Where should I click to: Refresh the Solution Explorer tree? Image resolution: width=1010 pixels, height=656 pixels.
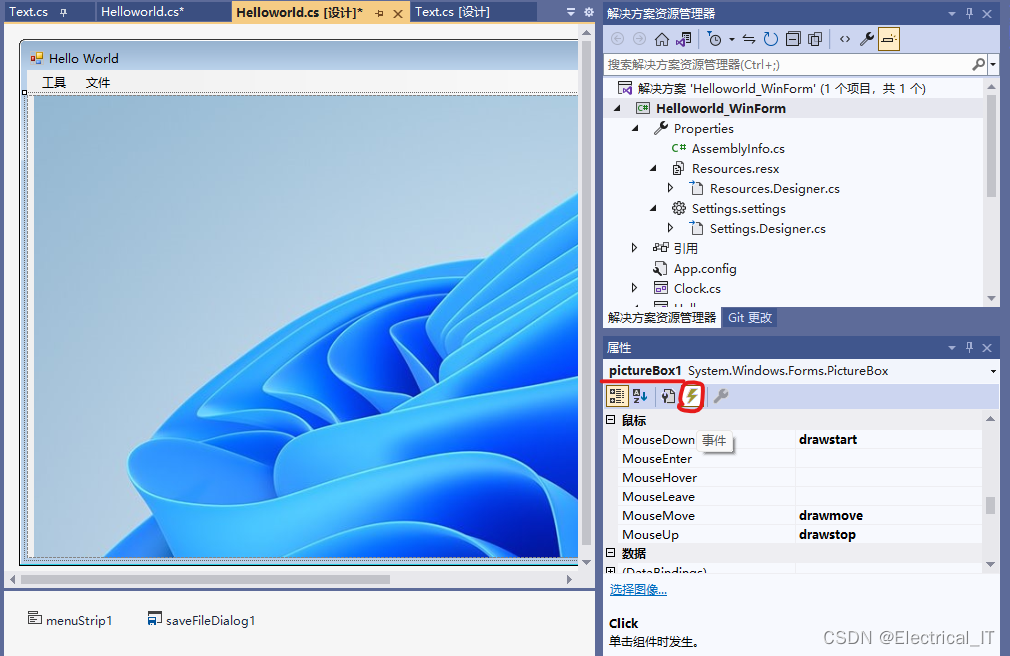tap(770, 39)
